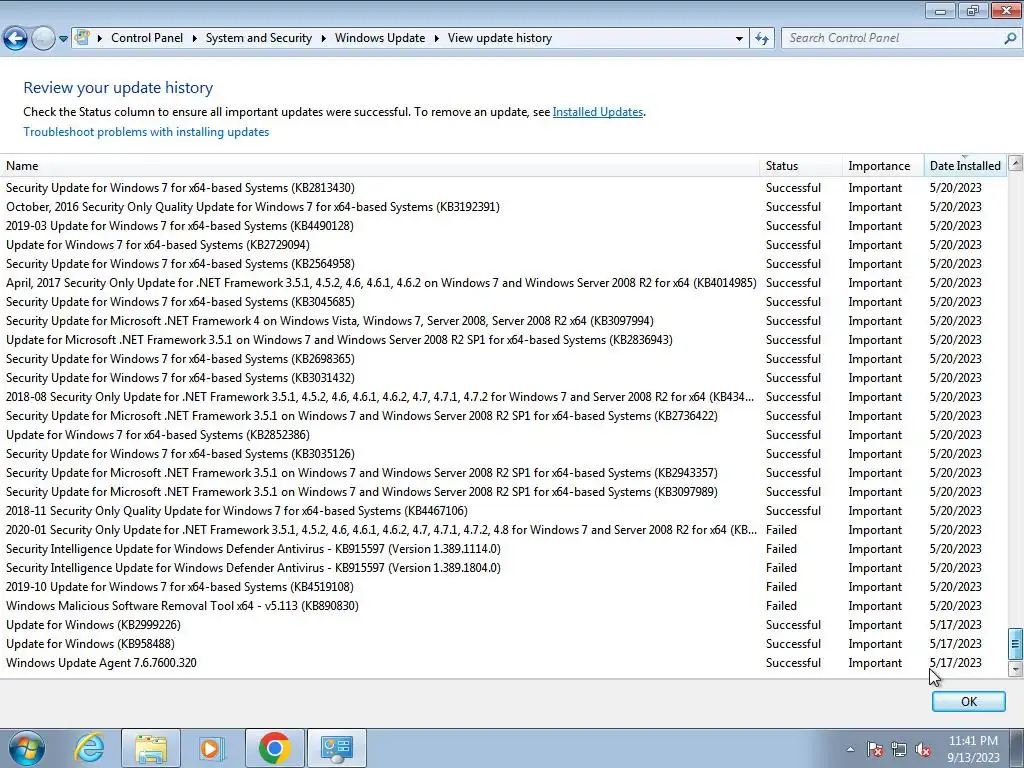
Task: Select the KB2698365 security update row
Action: pos(503,359)
